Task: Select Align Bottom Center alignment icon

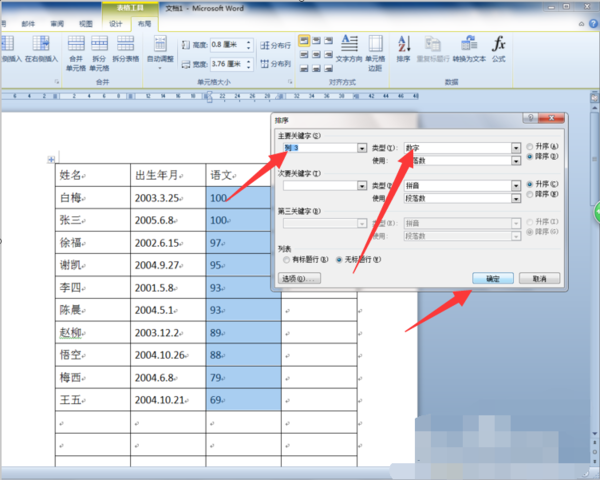Action: click(x=316, y=69)
